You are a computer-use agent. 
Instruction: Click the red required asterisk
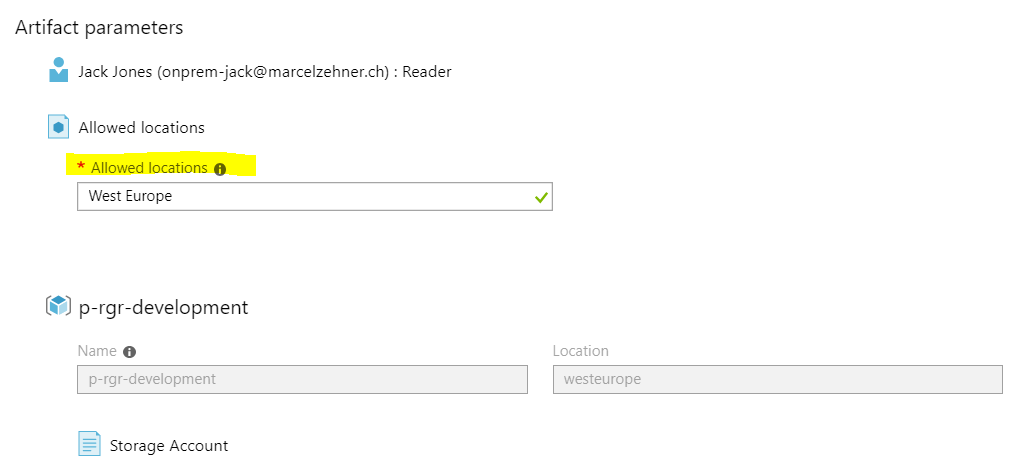coord(81,168)
